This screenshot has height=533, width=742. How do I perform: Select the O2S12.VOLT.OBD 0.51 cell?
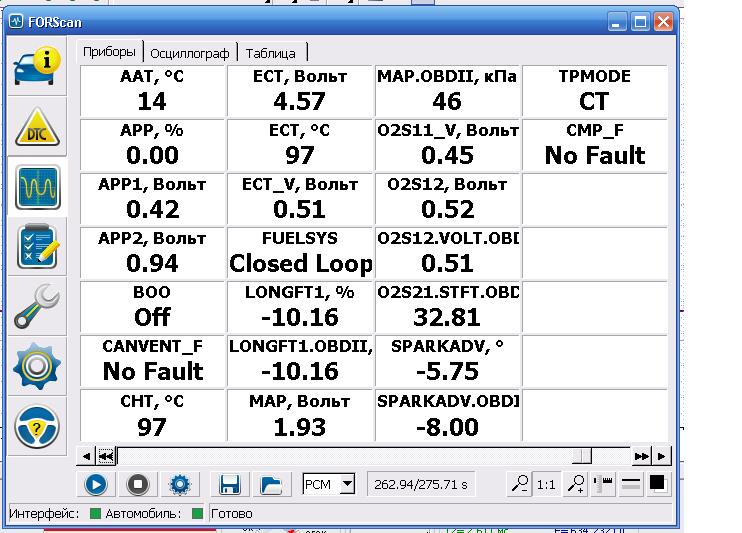(x=447, y=252)
